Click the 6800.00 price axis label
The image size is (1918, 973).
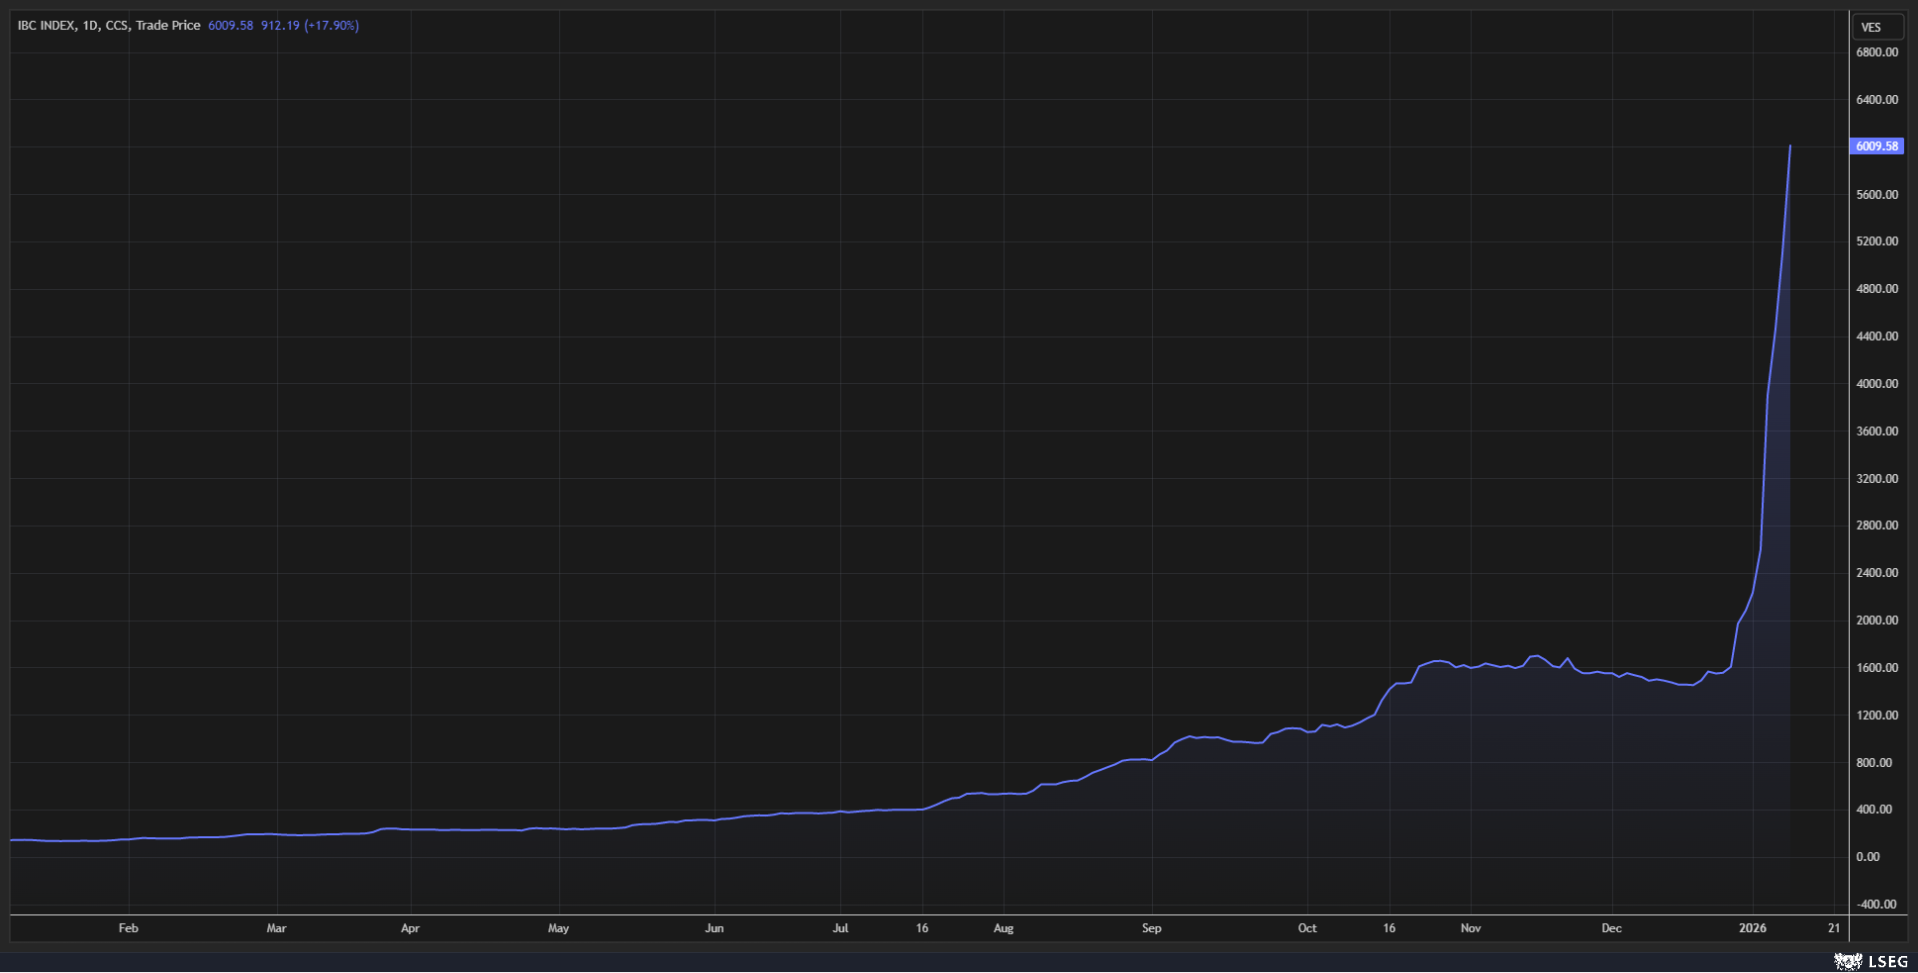point(1876,52)
